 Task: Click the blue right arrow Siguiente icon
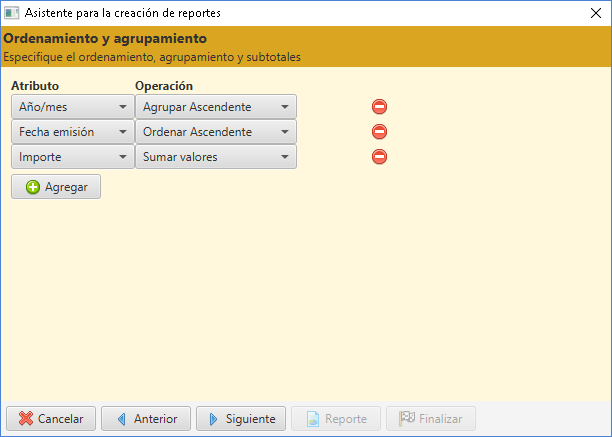[213, 419]
